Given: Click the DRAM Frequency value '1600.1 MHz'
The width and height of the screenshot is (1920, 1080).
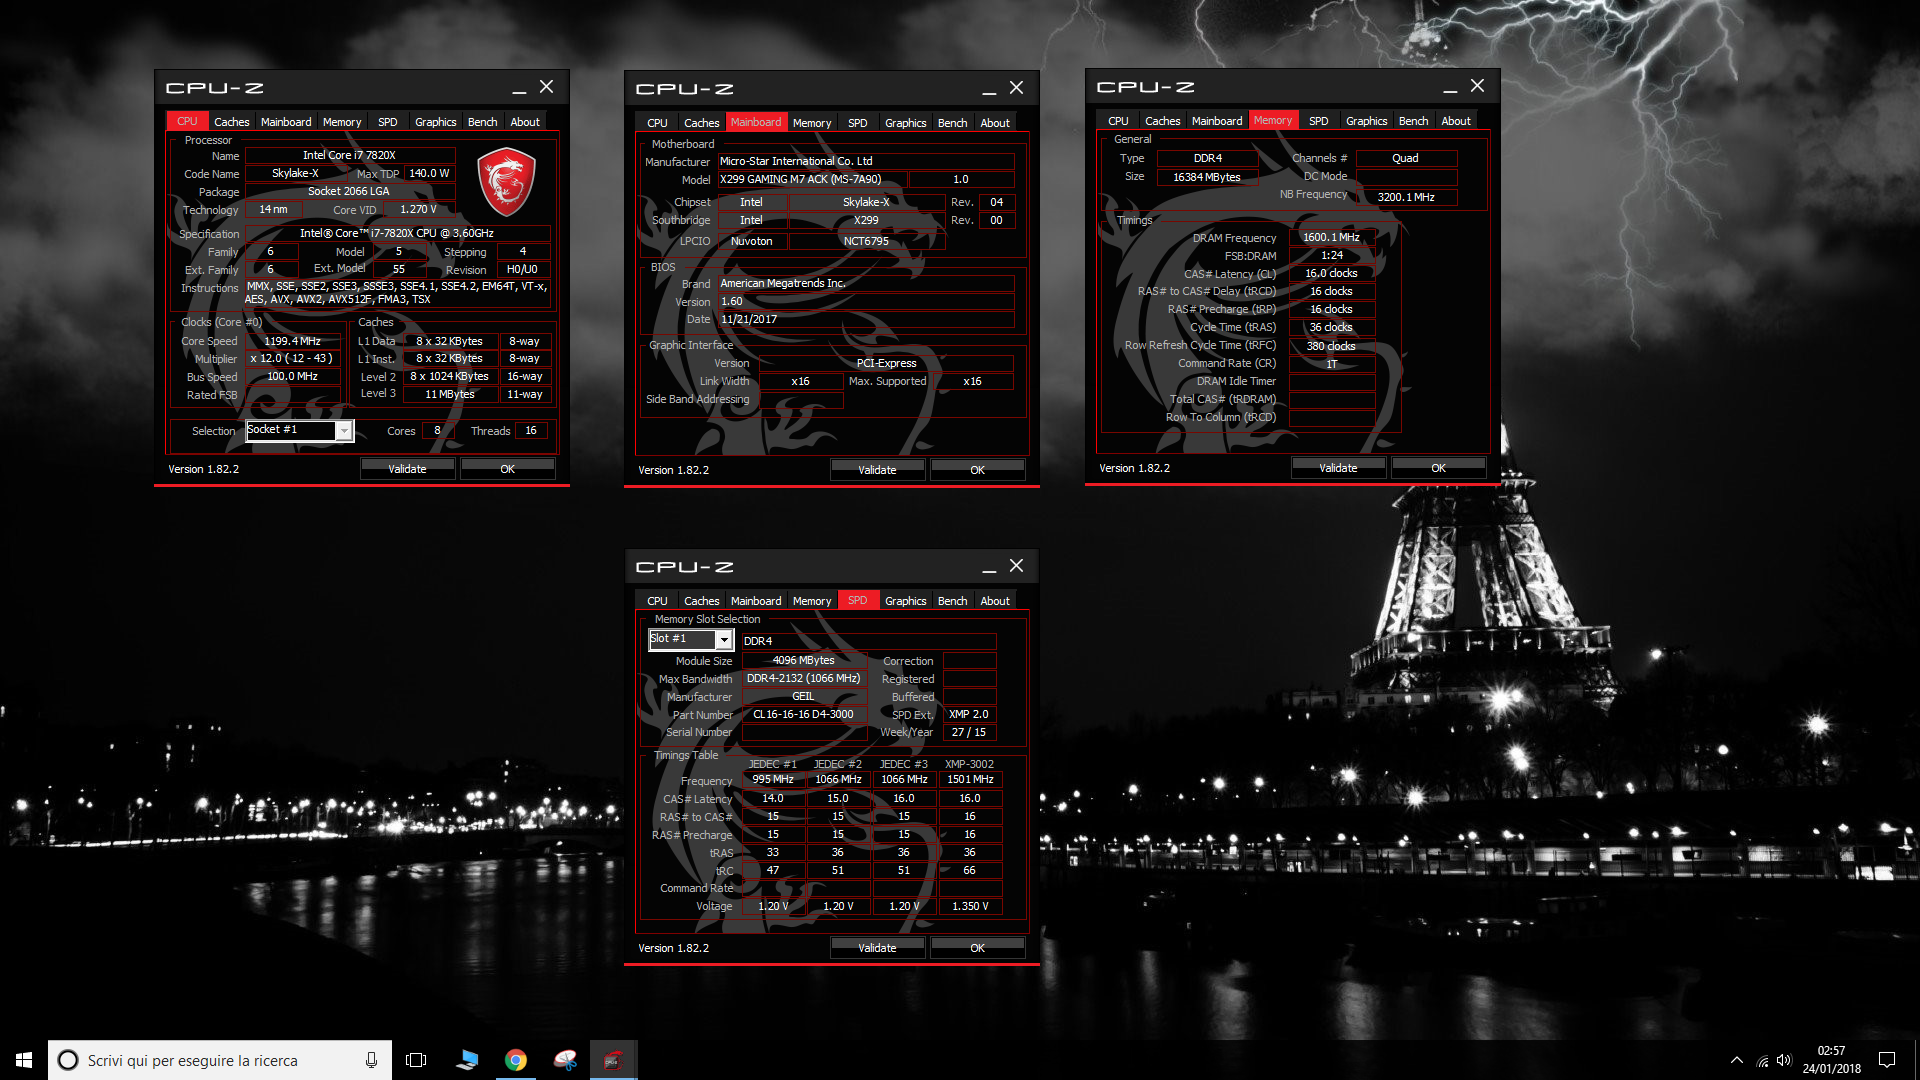Looking at the screenshot, I should [1331, 238].
